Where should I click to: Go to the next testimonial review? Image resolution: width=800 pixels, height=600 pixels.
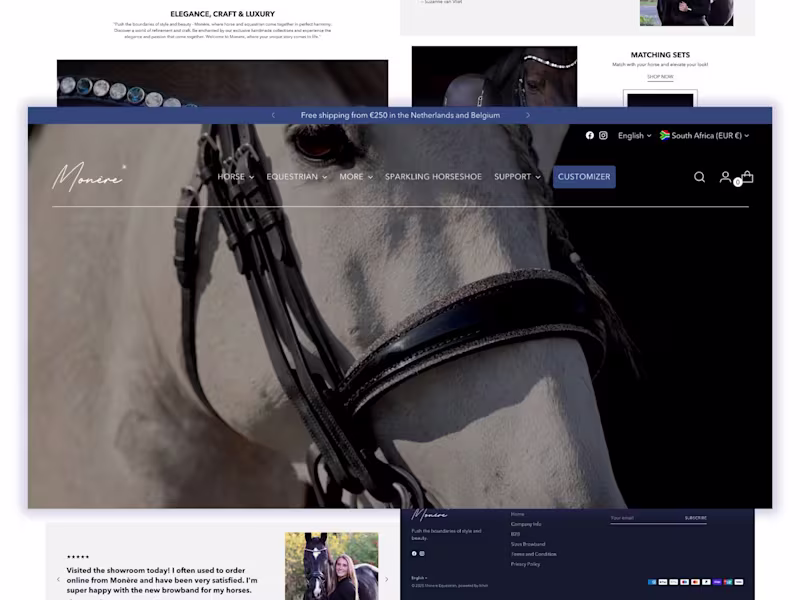click(x=386, y=579)
